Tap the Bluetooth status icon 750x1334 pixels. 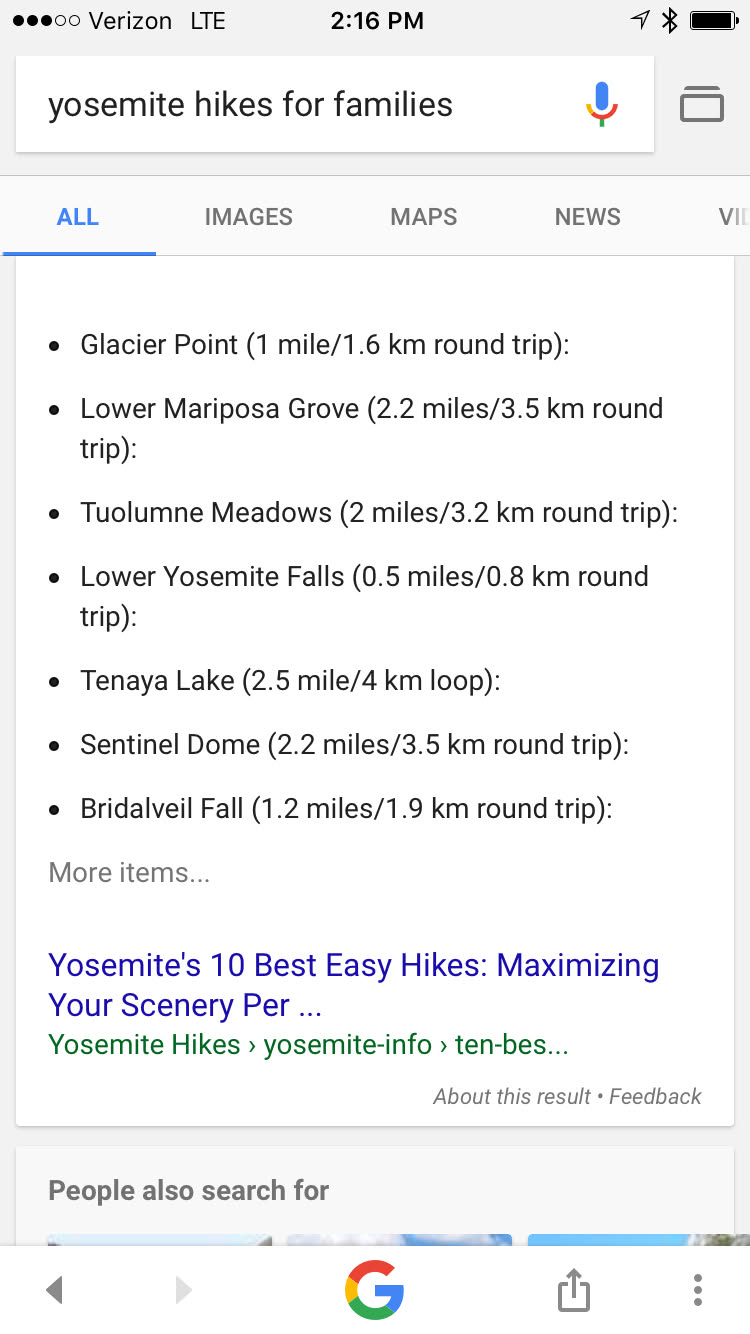(x=671, y=20)
